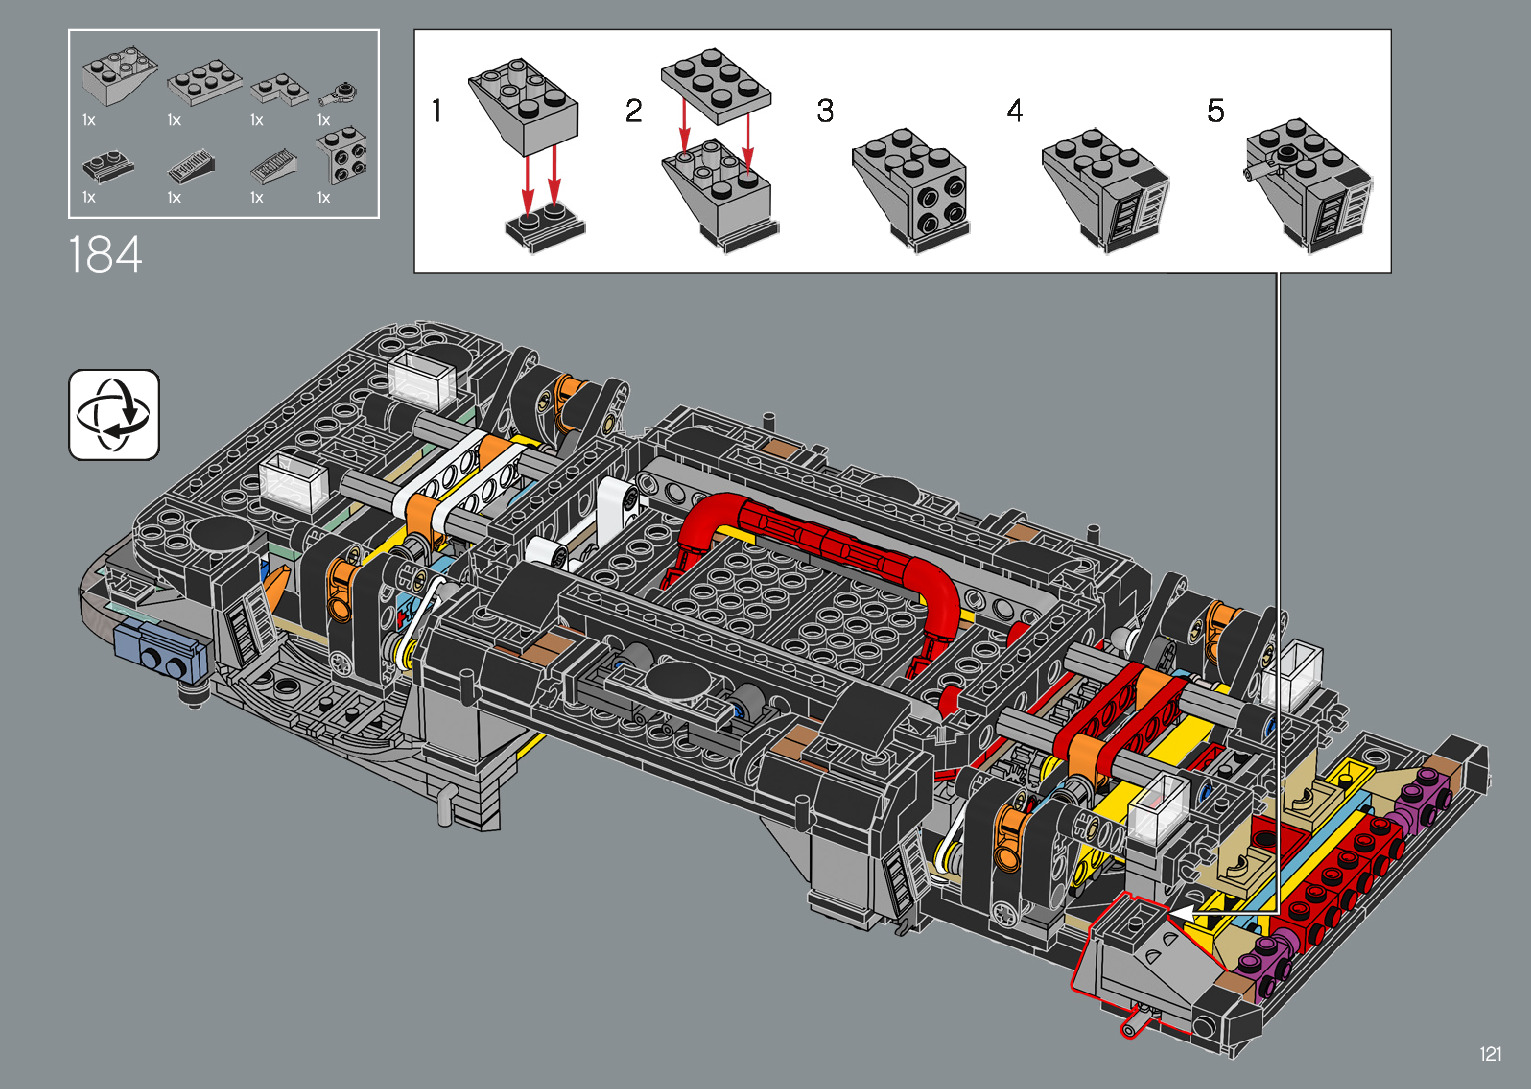Open sub-step 2 assembly image

click(x=717, y=150)
